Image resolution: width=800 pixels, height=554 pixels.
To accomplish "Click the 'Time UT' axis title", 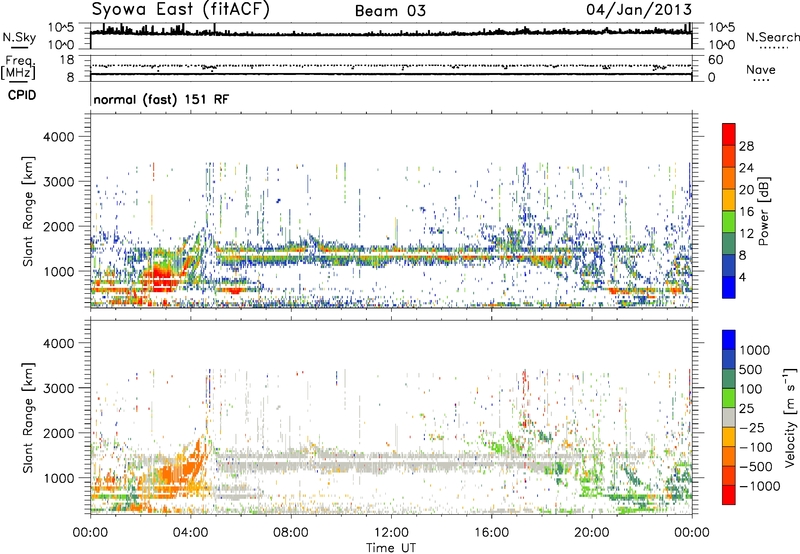I will 391,548.
